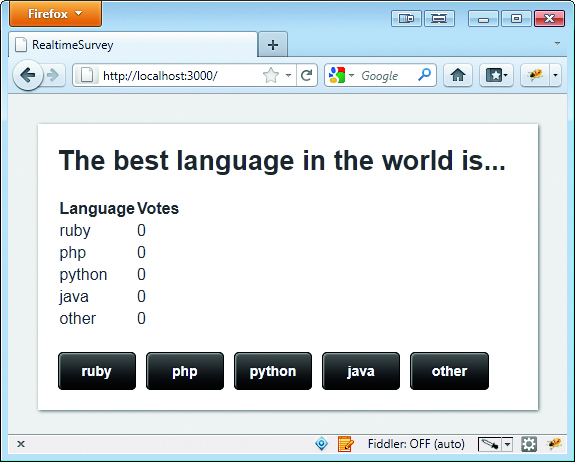The height and width of the screenshot is (462, 575).
Task: Open the Home page icon
Action: pyautogui.click(x=458, y=76)
